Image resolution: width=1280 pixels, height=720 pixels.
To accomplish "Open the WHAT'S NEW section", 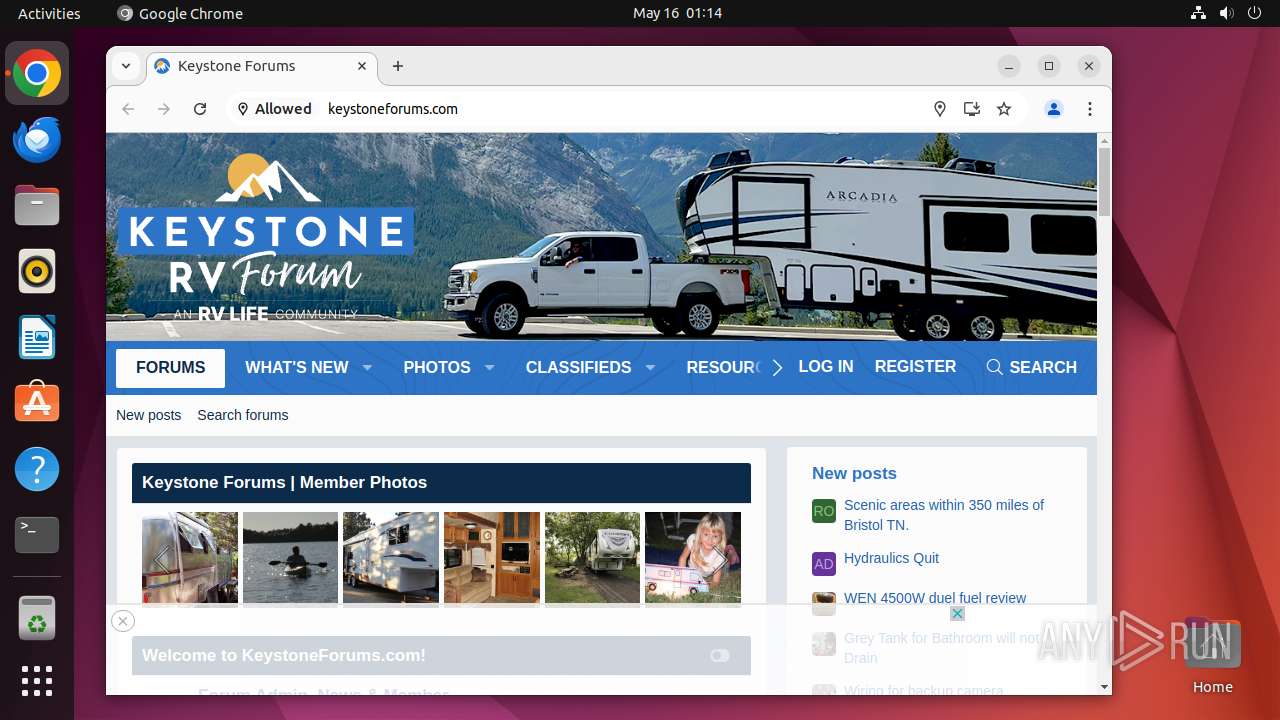I will [x=297, y=368].
